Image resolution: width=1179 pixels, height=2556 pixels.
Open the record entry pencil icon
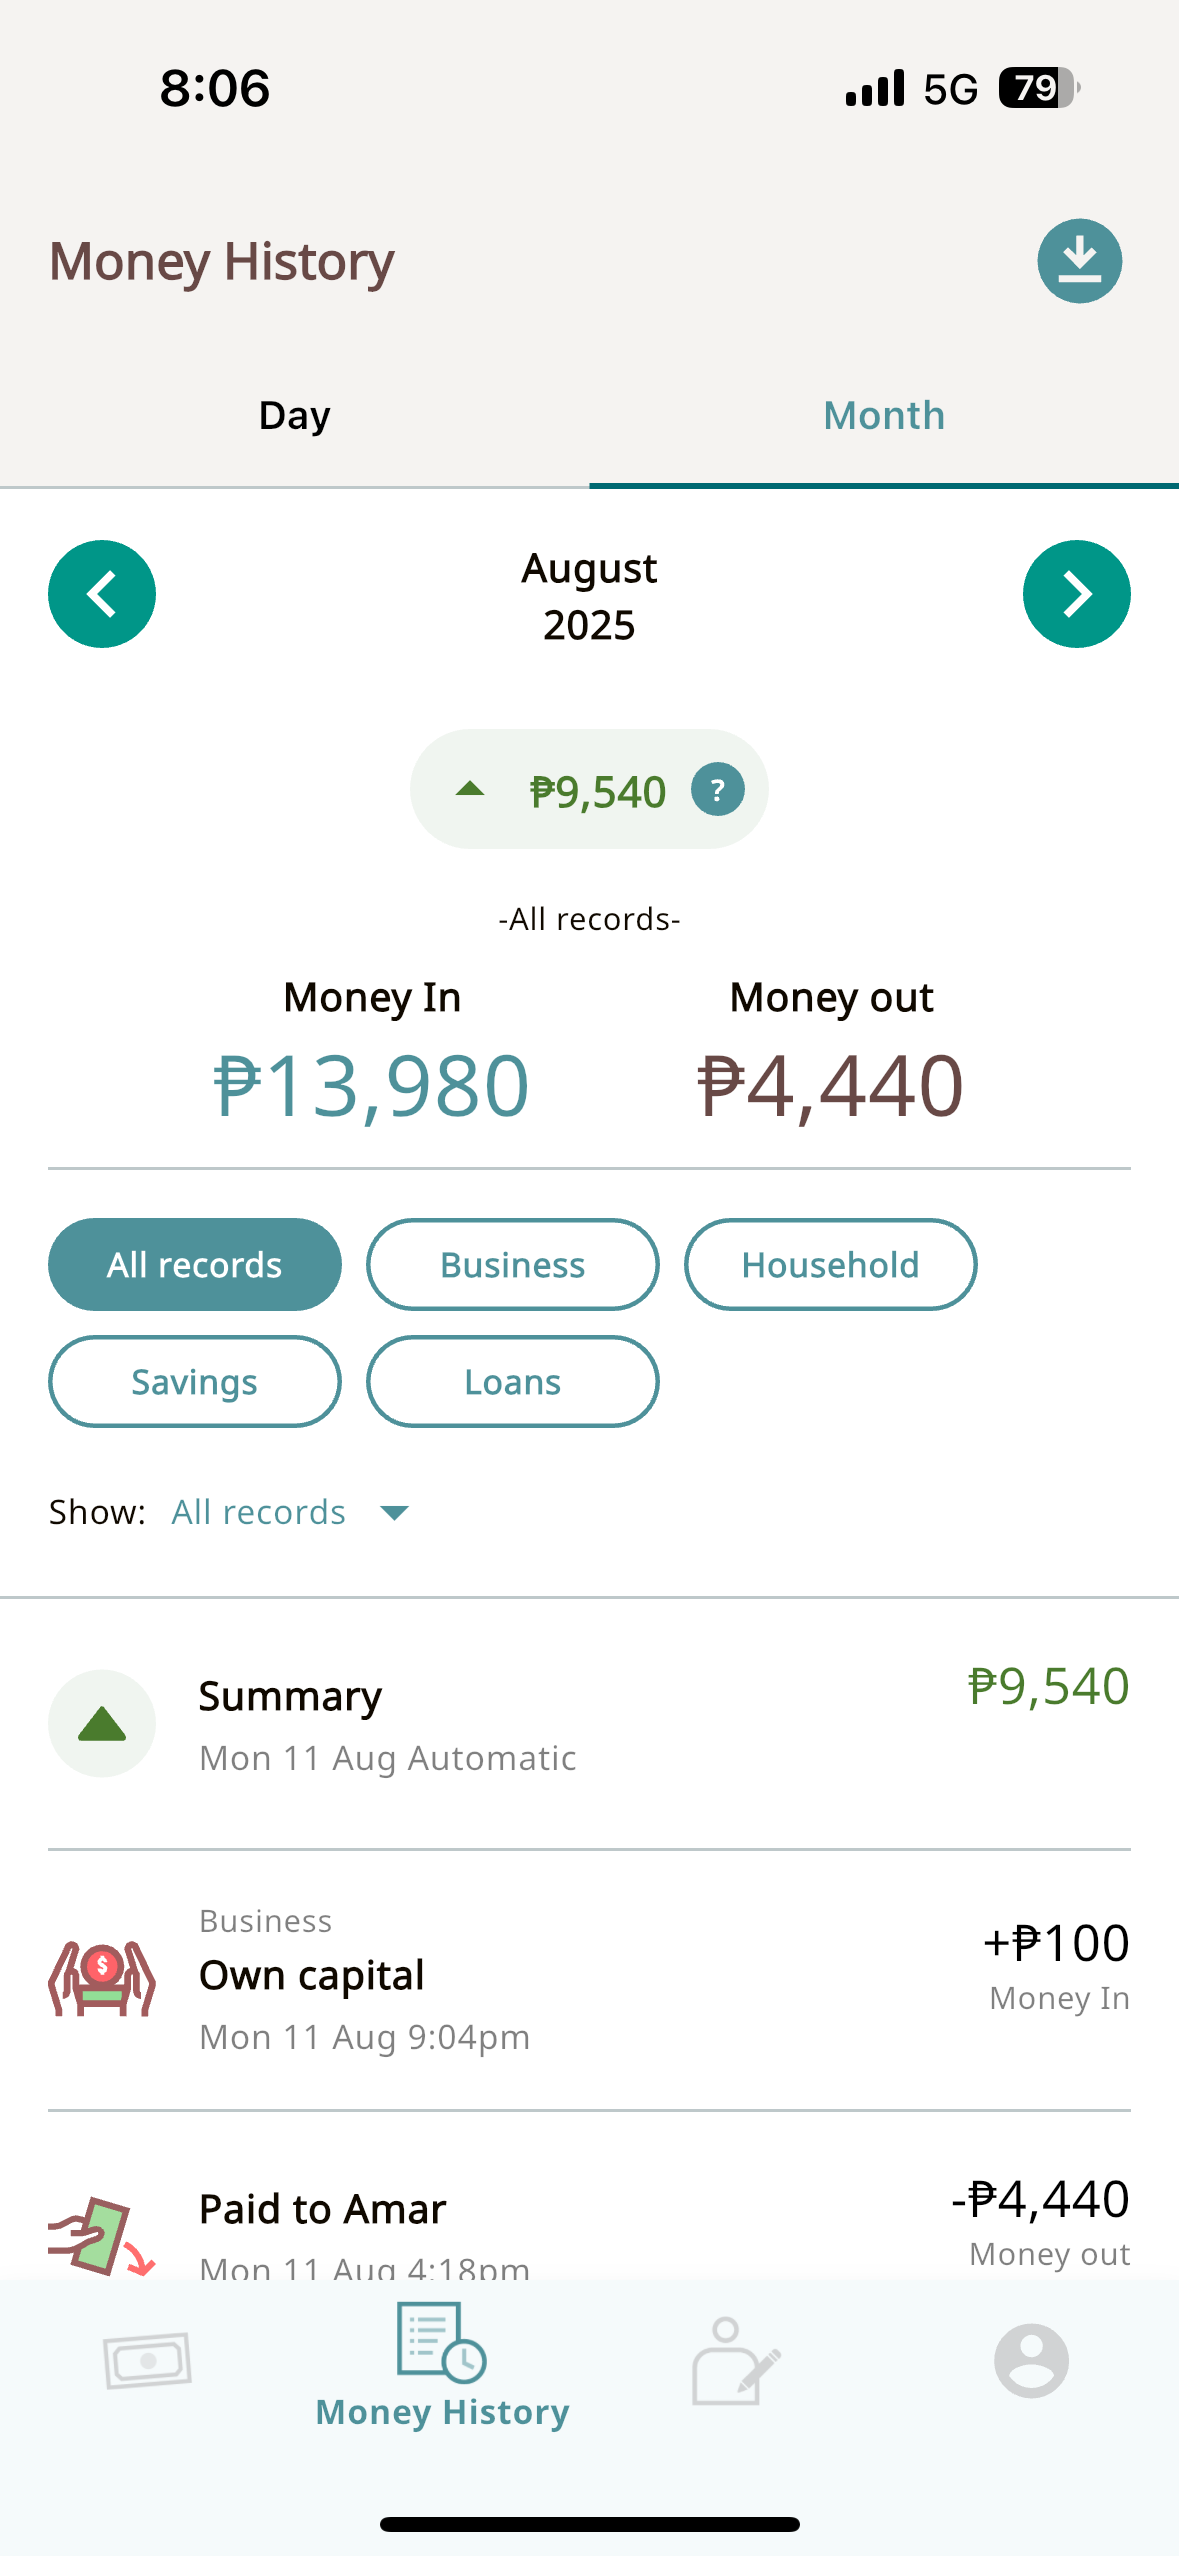coord(736,2361)
